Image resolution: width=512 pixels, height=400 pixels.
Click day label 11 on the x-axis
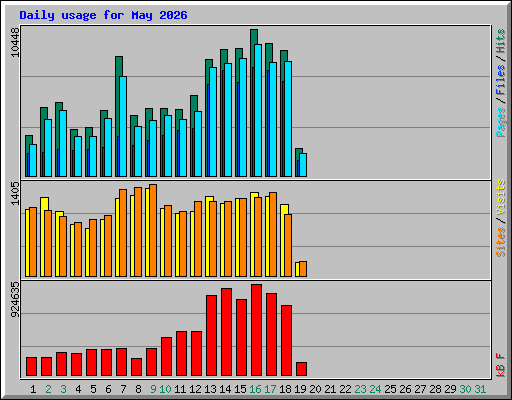point(180,389)
